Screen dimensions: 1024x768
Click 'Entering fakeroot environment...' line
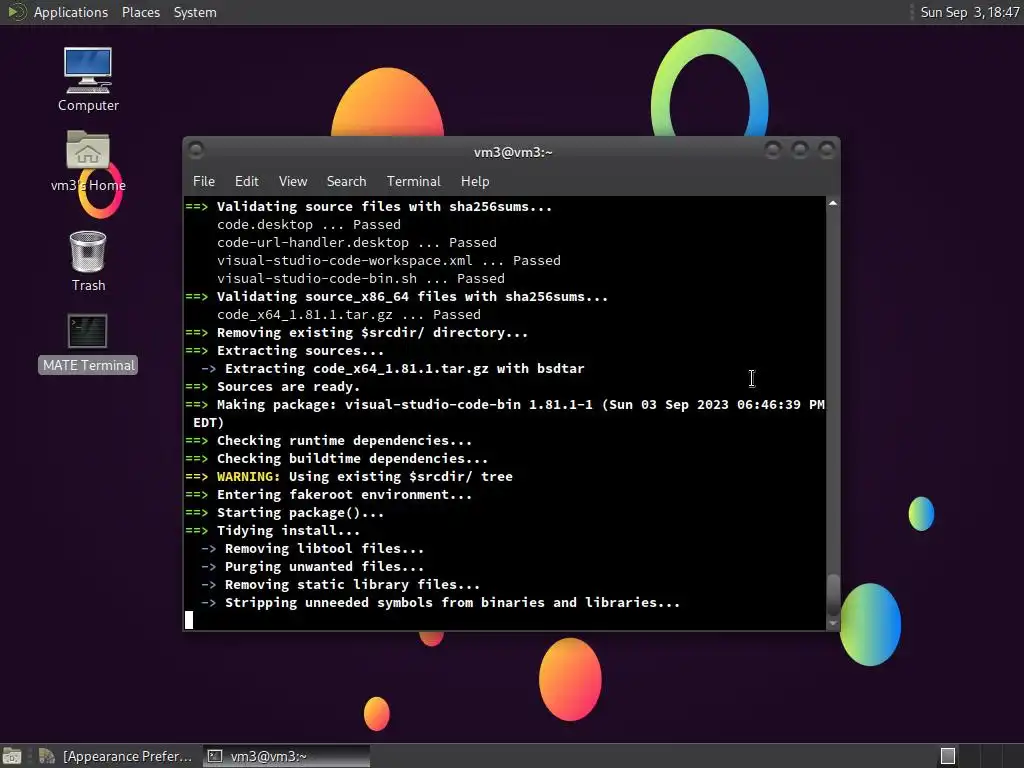point(344,494)
